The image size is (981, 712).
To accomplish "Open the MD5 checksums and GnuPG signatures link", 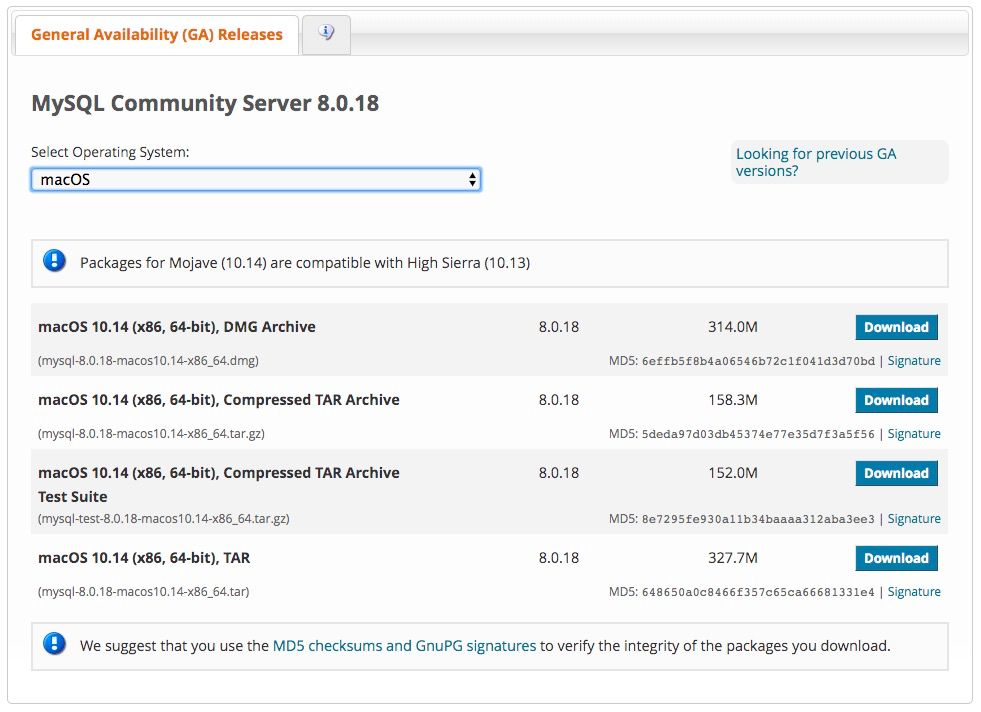I will 404,646.
